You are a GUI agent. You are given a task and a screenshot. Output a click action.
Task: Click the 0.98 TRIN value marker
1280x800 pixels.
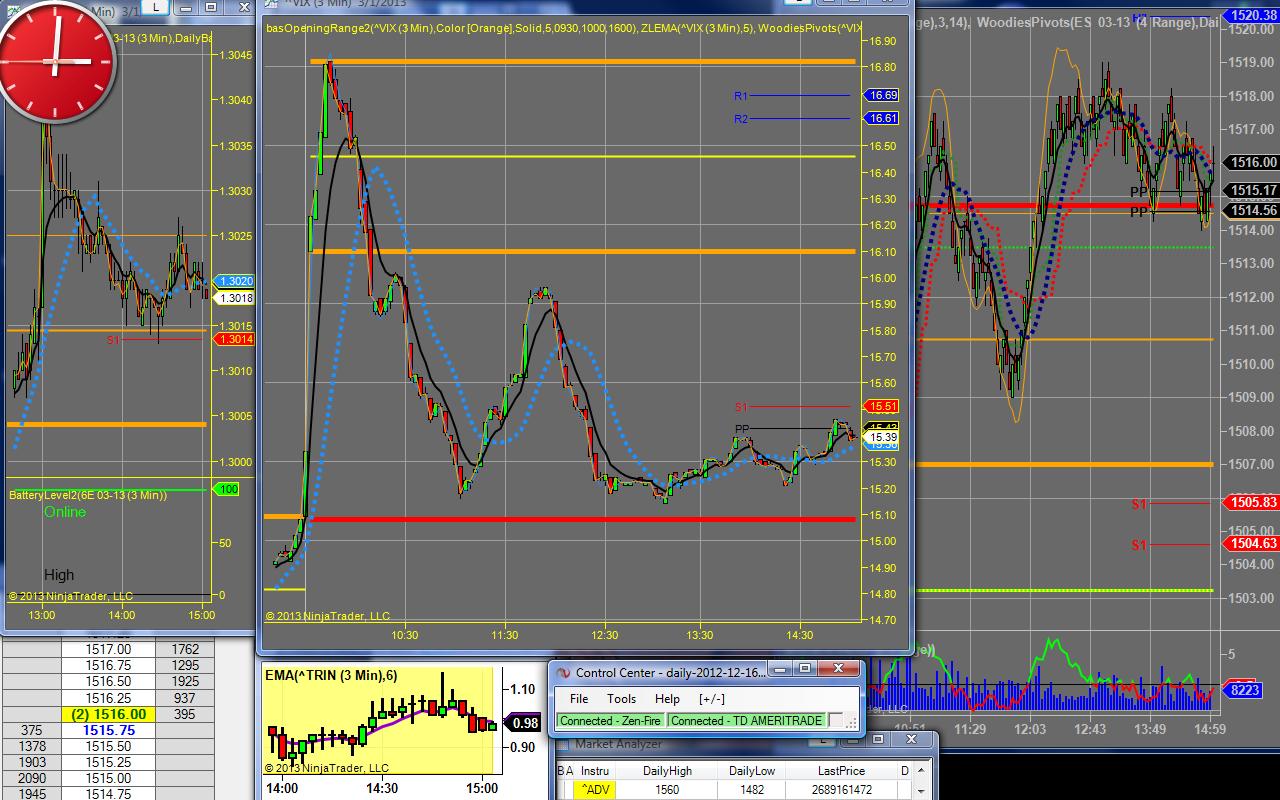[524, 723]
